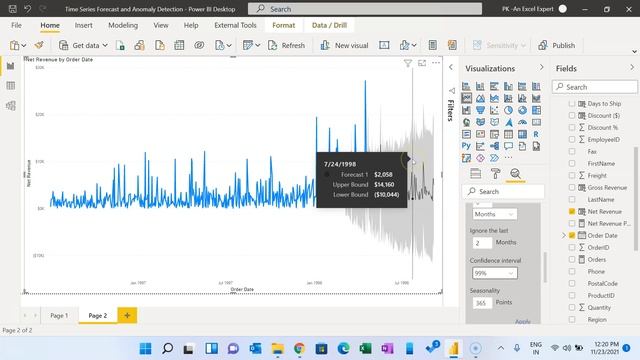The image size is (640, 360).
Task: Open the Analytics magnifier tab
Action: 516,174
